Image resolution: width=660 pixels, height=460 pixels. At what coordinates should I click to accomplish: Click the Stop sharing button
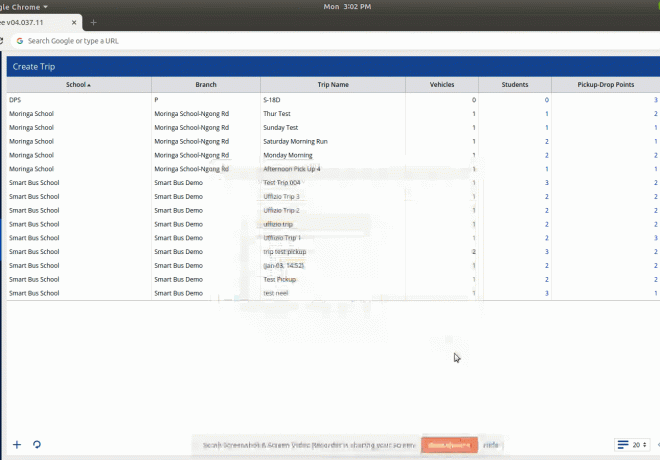point(449,445)
